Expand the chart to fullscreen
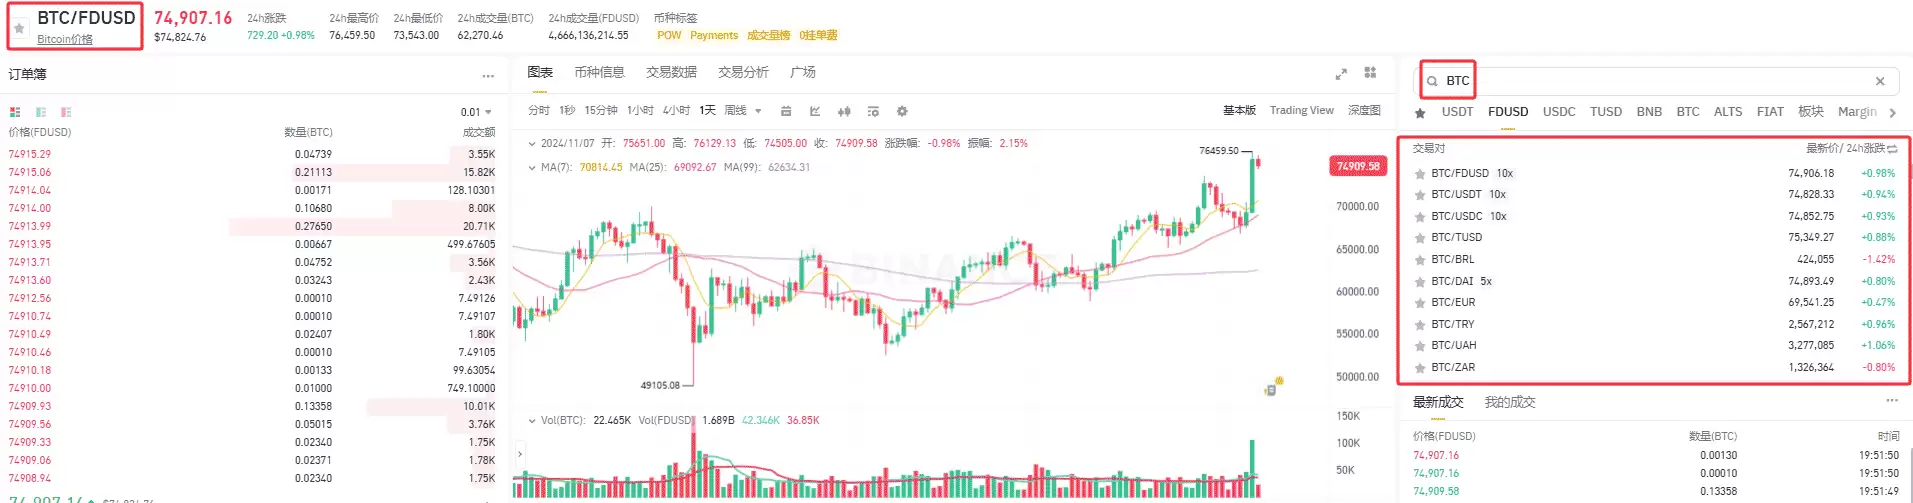1913x503 pixels. [1341, 74]
